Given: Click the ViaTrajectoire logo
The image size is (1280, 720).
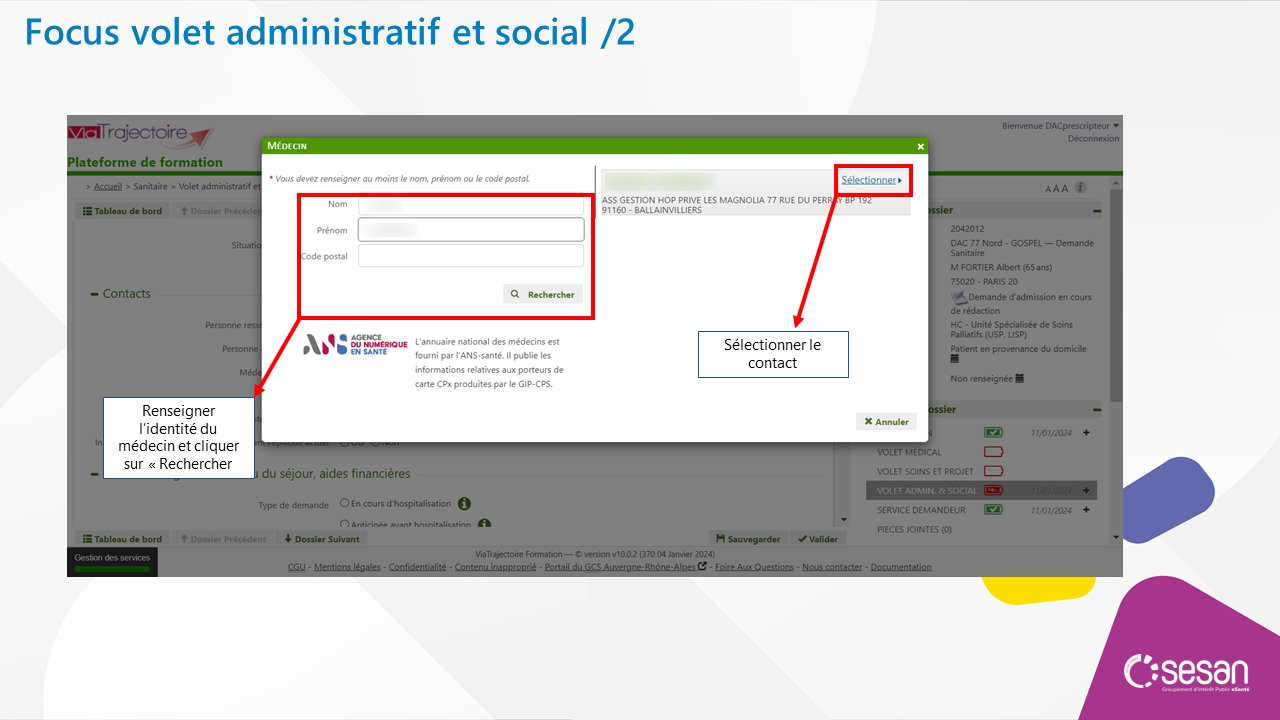Looking at the screenshot, I should tap(140, 135).
